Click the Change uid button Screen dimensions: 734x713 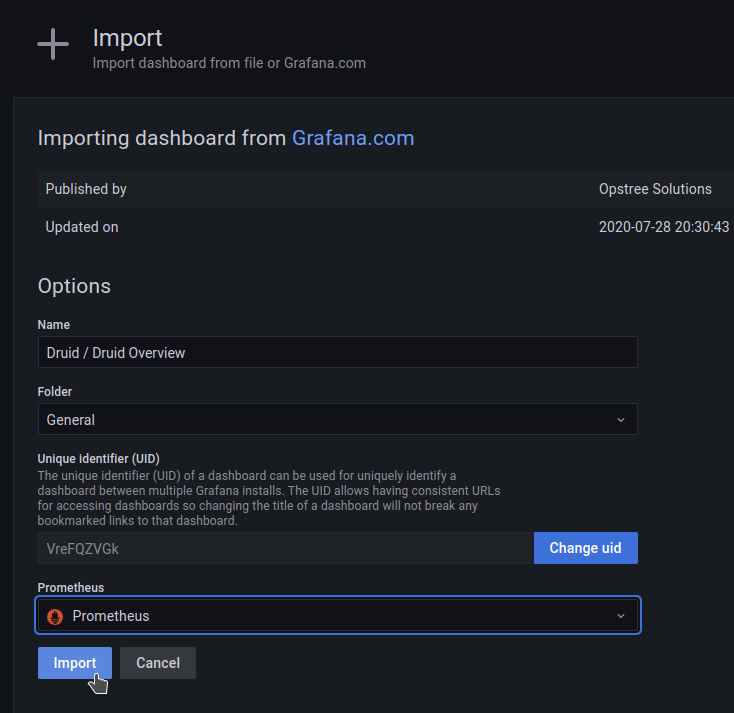pyautogui.click(x=586, y=548)
